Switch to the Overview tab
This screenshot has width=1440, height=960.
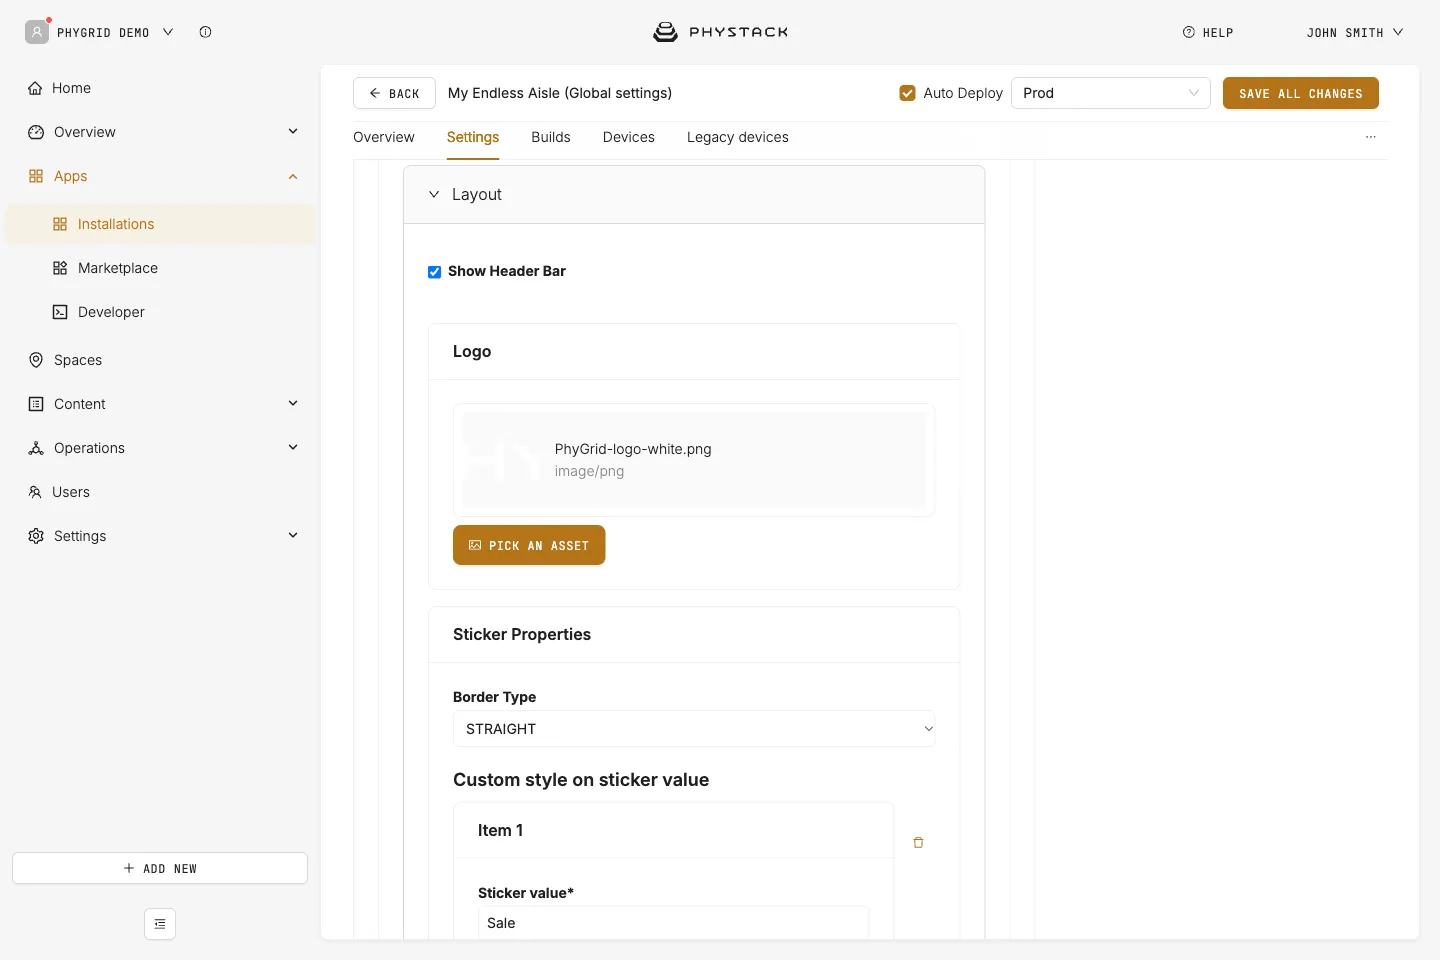tap(384, 137)
